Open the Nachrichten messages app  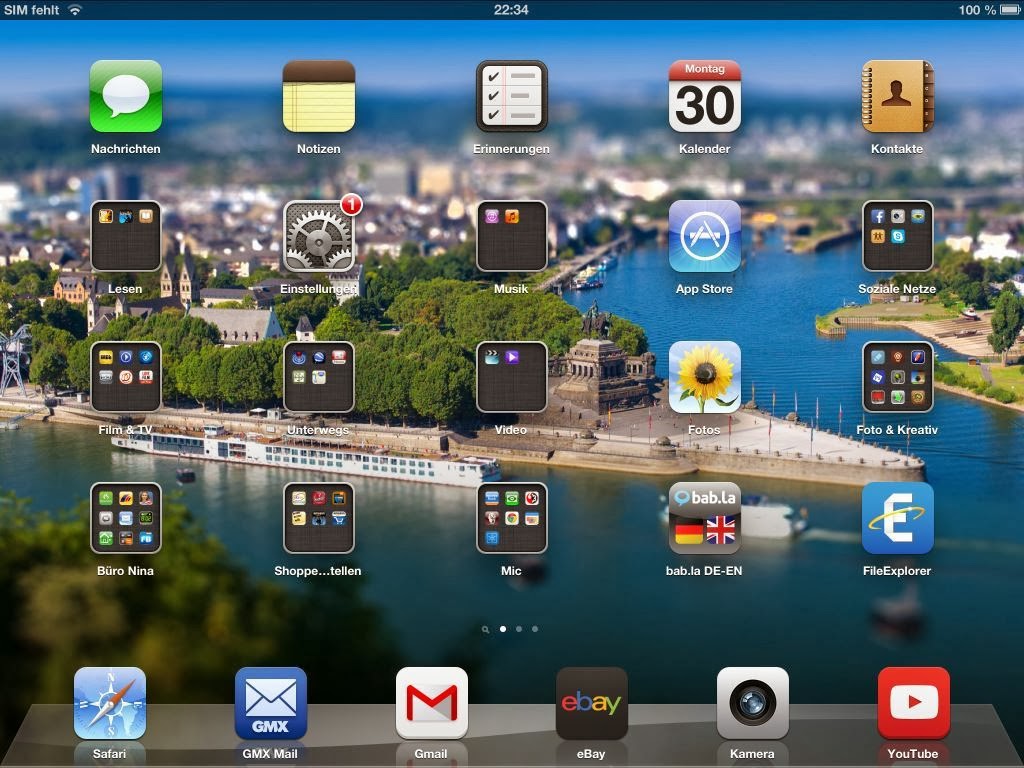pyautogui.click(x=125, y=96)
